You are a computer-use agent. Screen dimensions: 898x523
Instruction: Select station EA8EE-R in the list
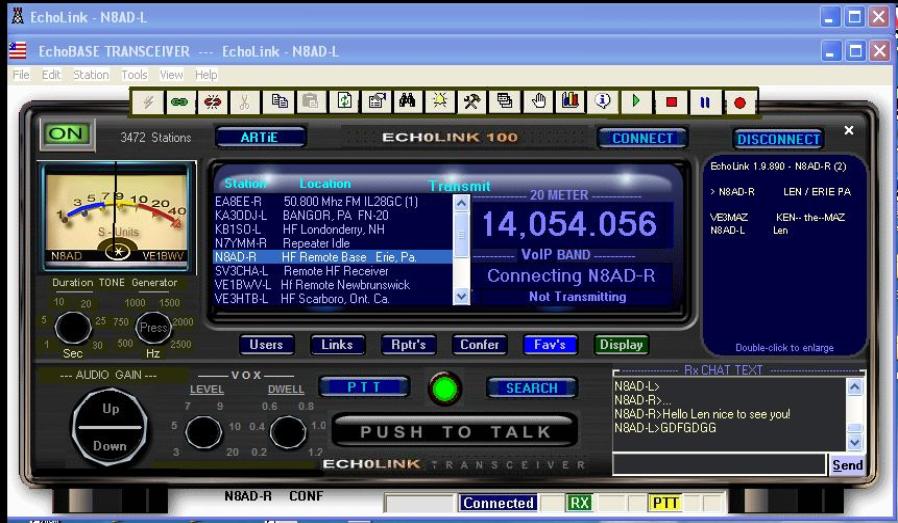tap(332, 202)
